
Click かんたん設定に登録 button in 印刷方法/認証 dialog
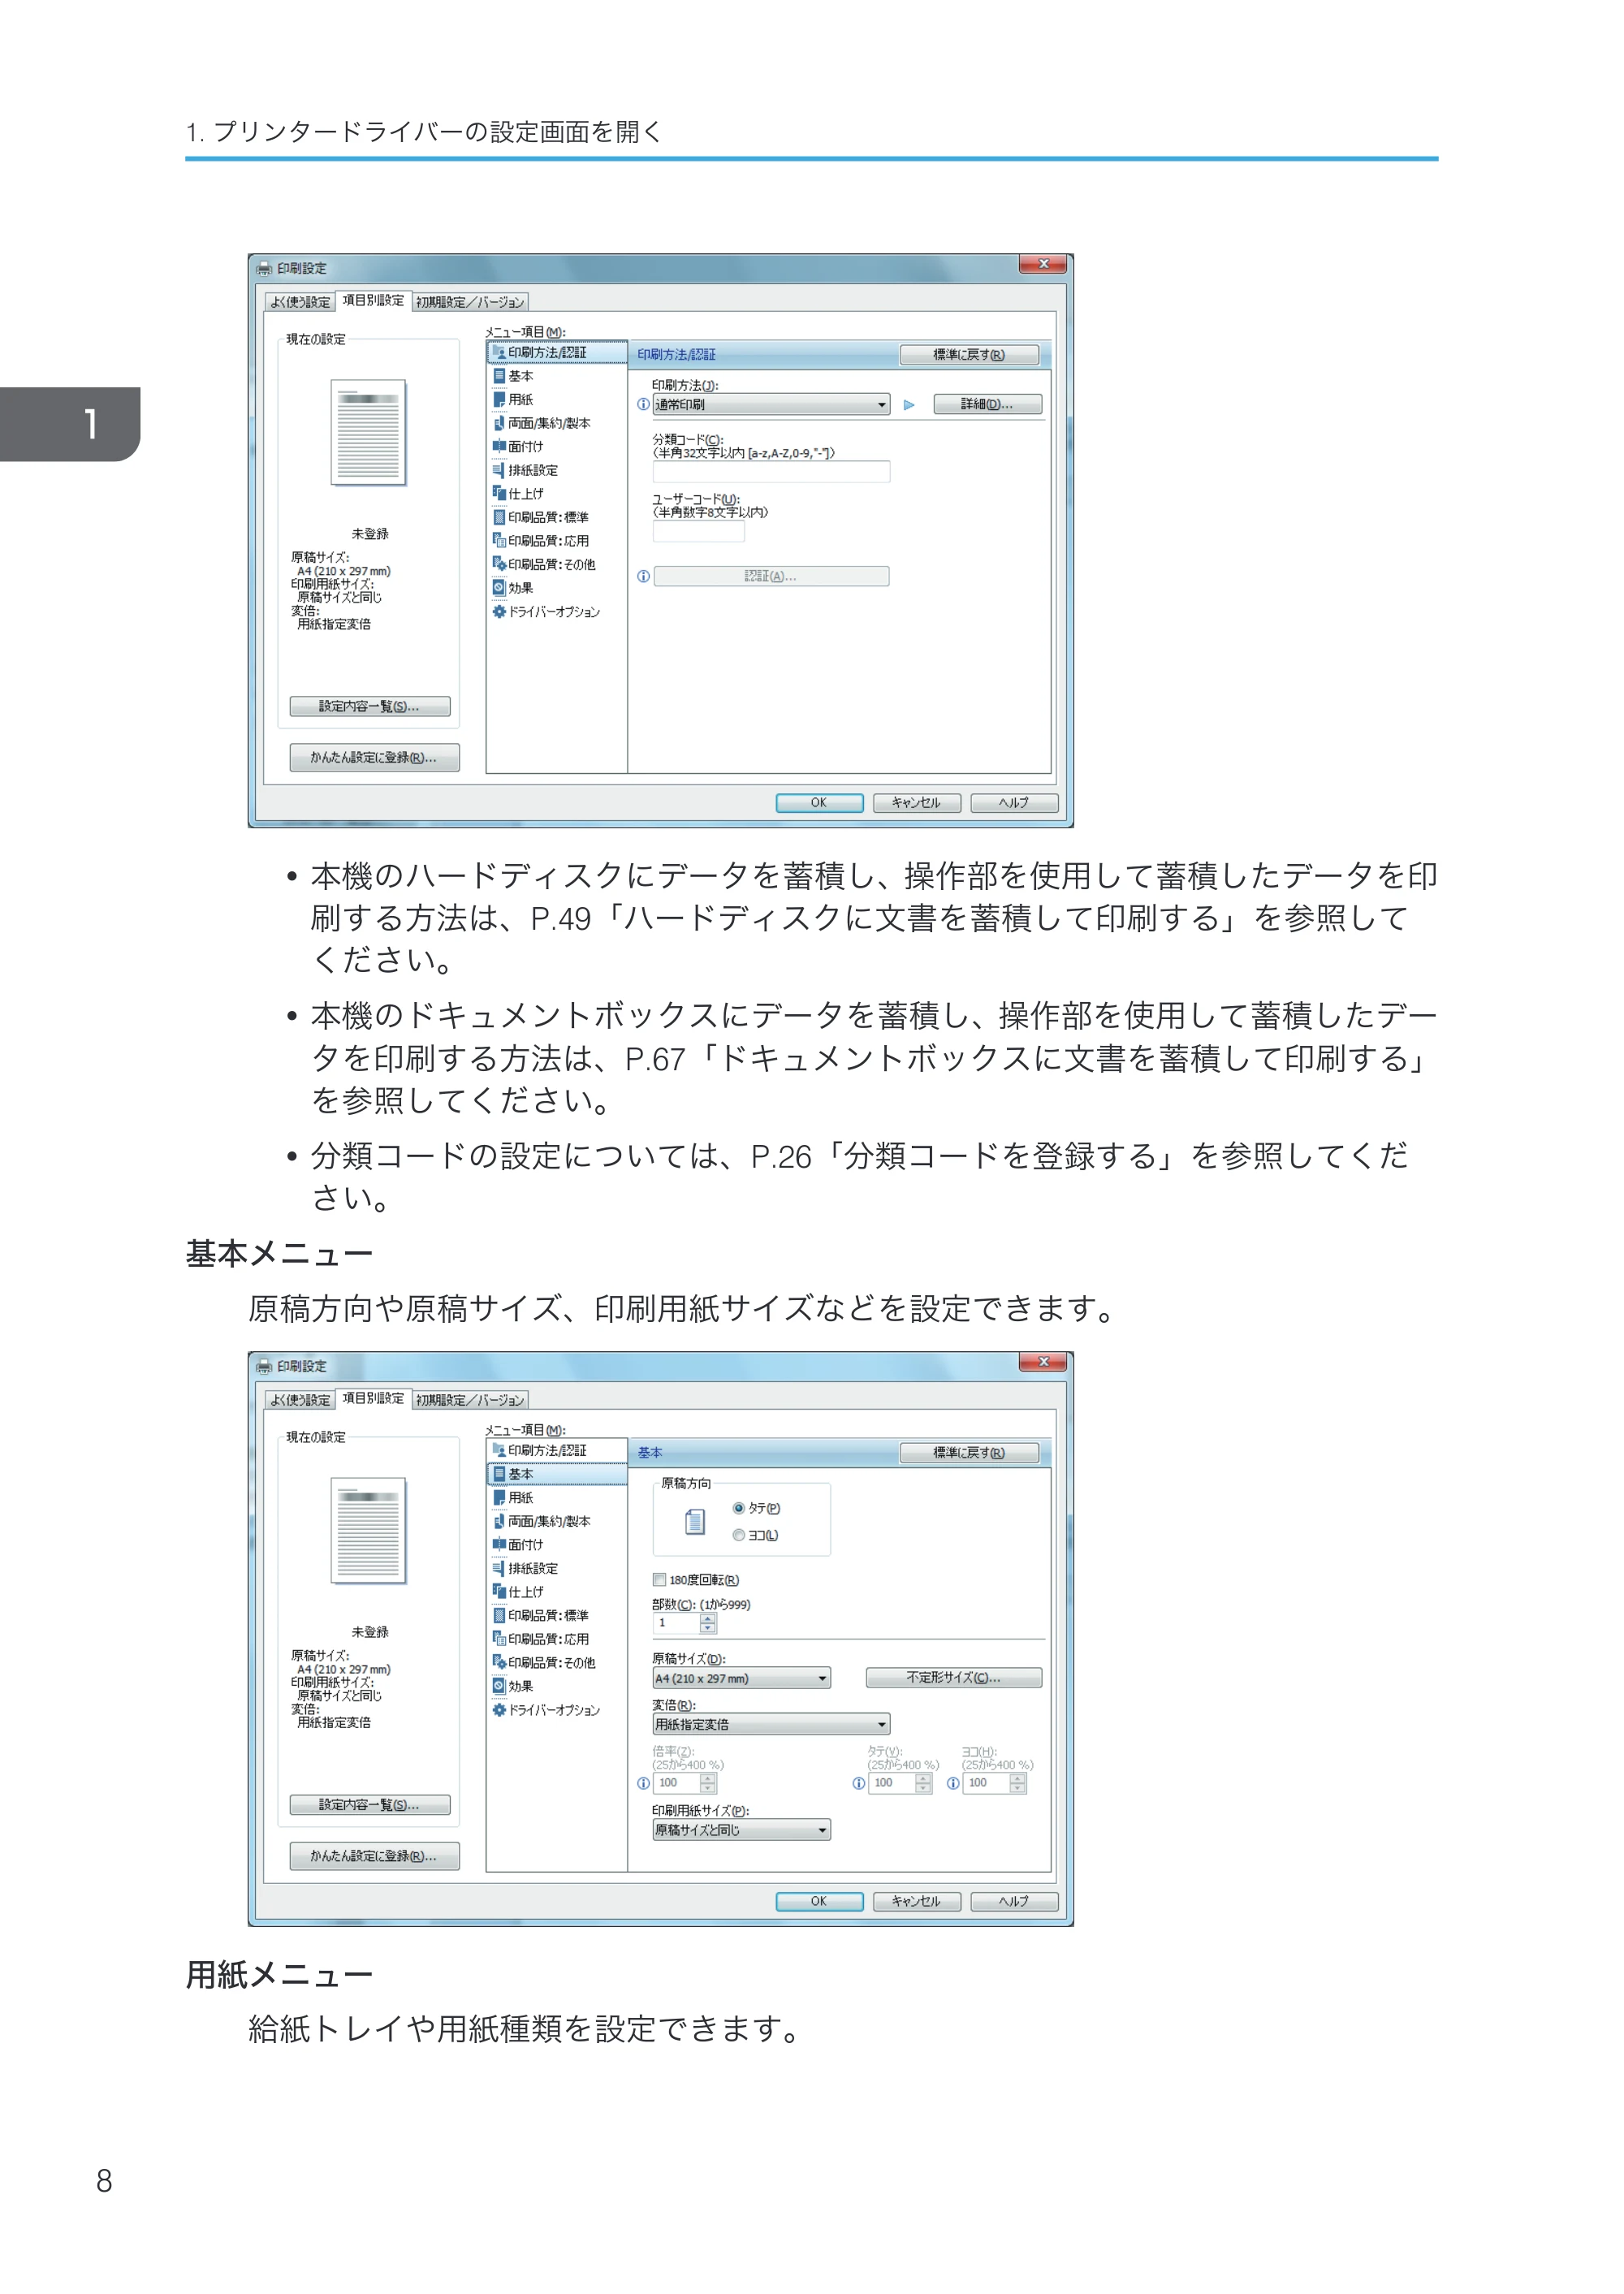point(374,758)
